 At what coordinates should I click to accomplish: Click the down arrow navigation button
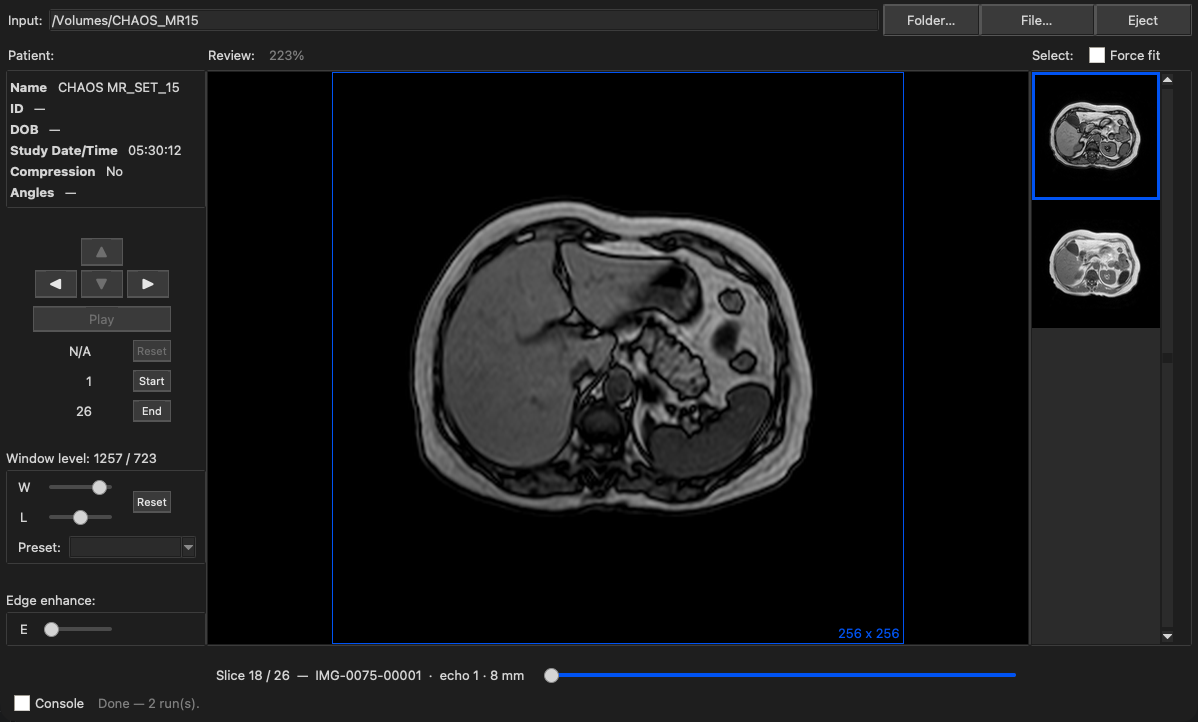[x=102, y=283]
